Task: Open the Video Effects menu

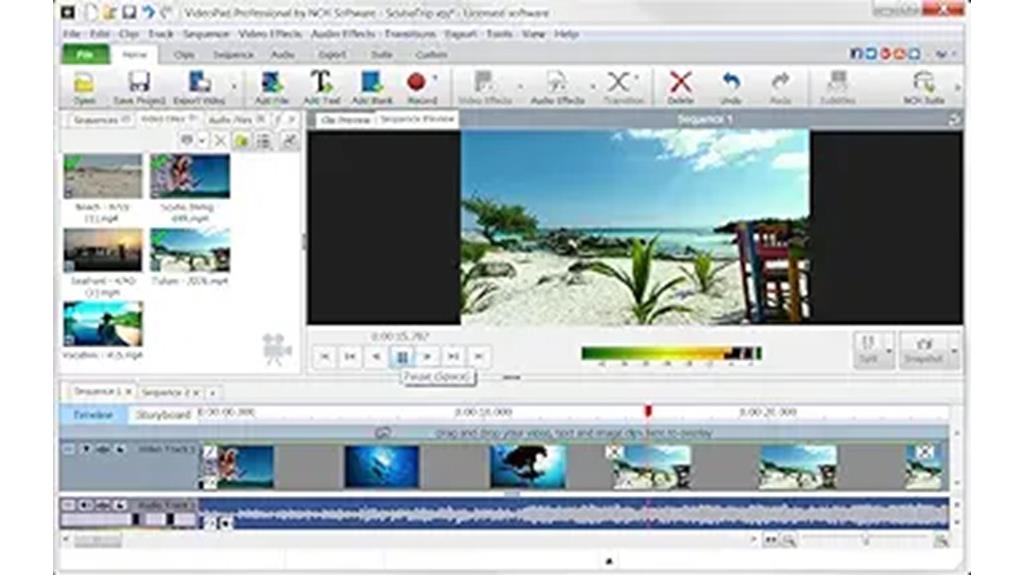Action: (x=270, y=34)
